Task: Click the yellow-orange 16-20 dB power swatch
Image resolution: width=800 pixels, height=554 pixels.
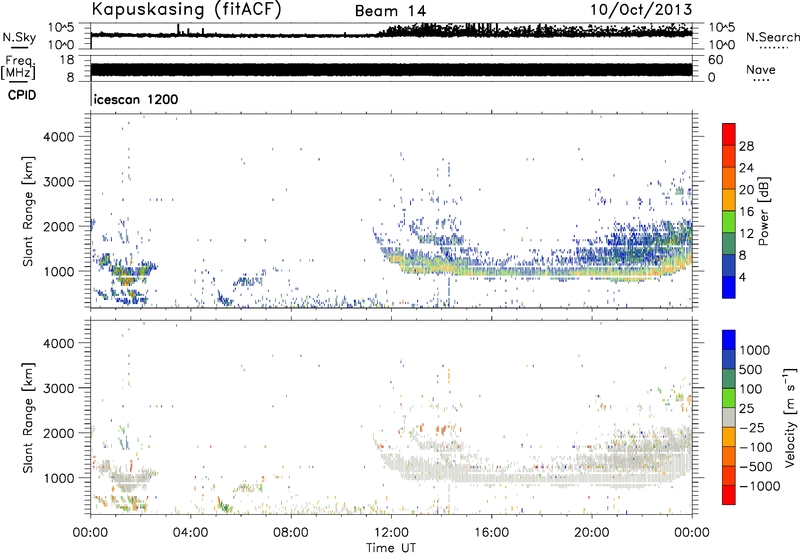Action: coord(729,200)
